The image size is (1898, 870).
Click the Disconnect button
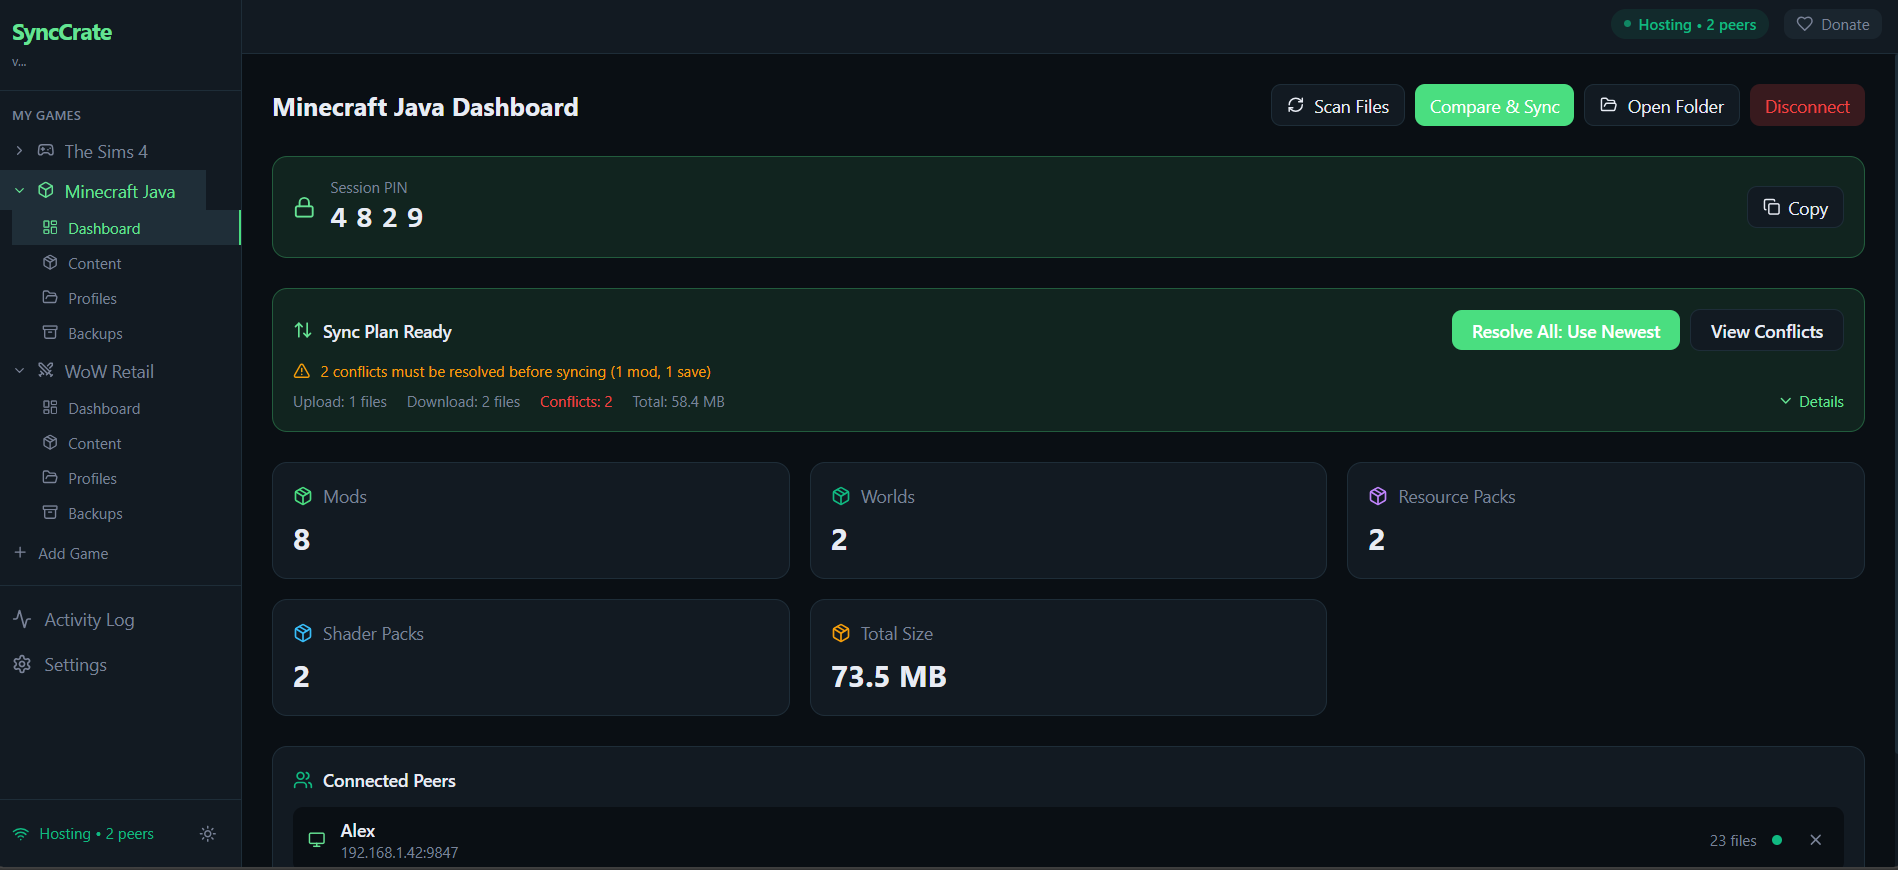point(1806,106)
